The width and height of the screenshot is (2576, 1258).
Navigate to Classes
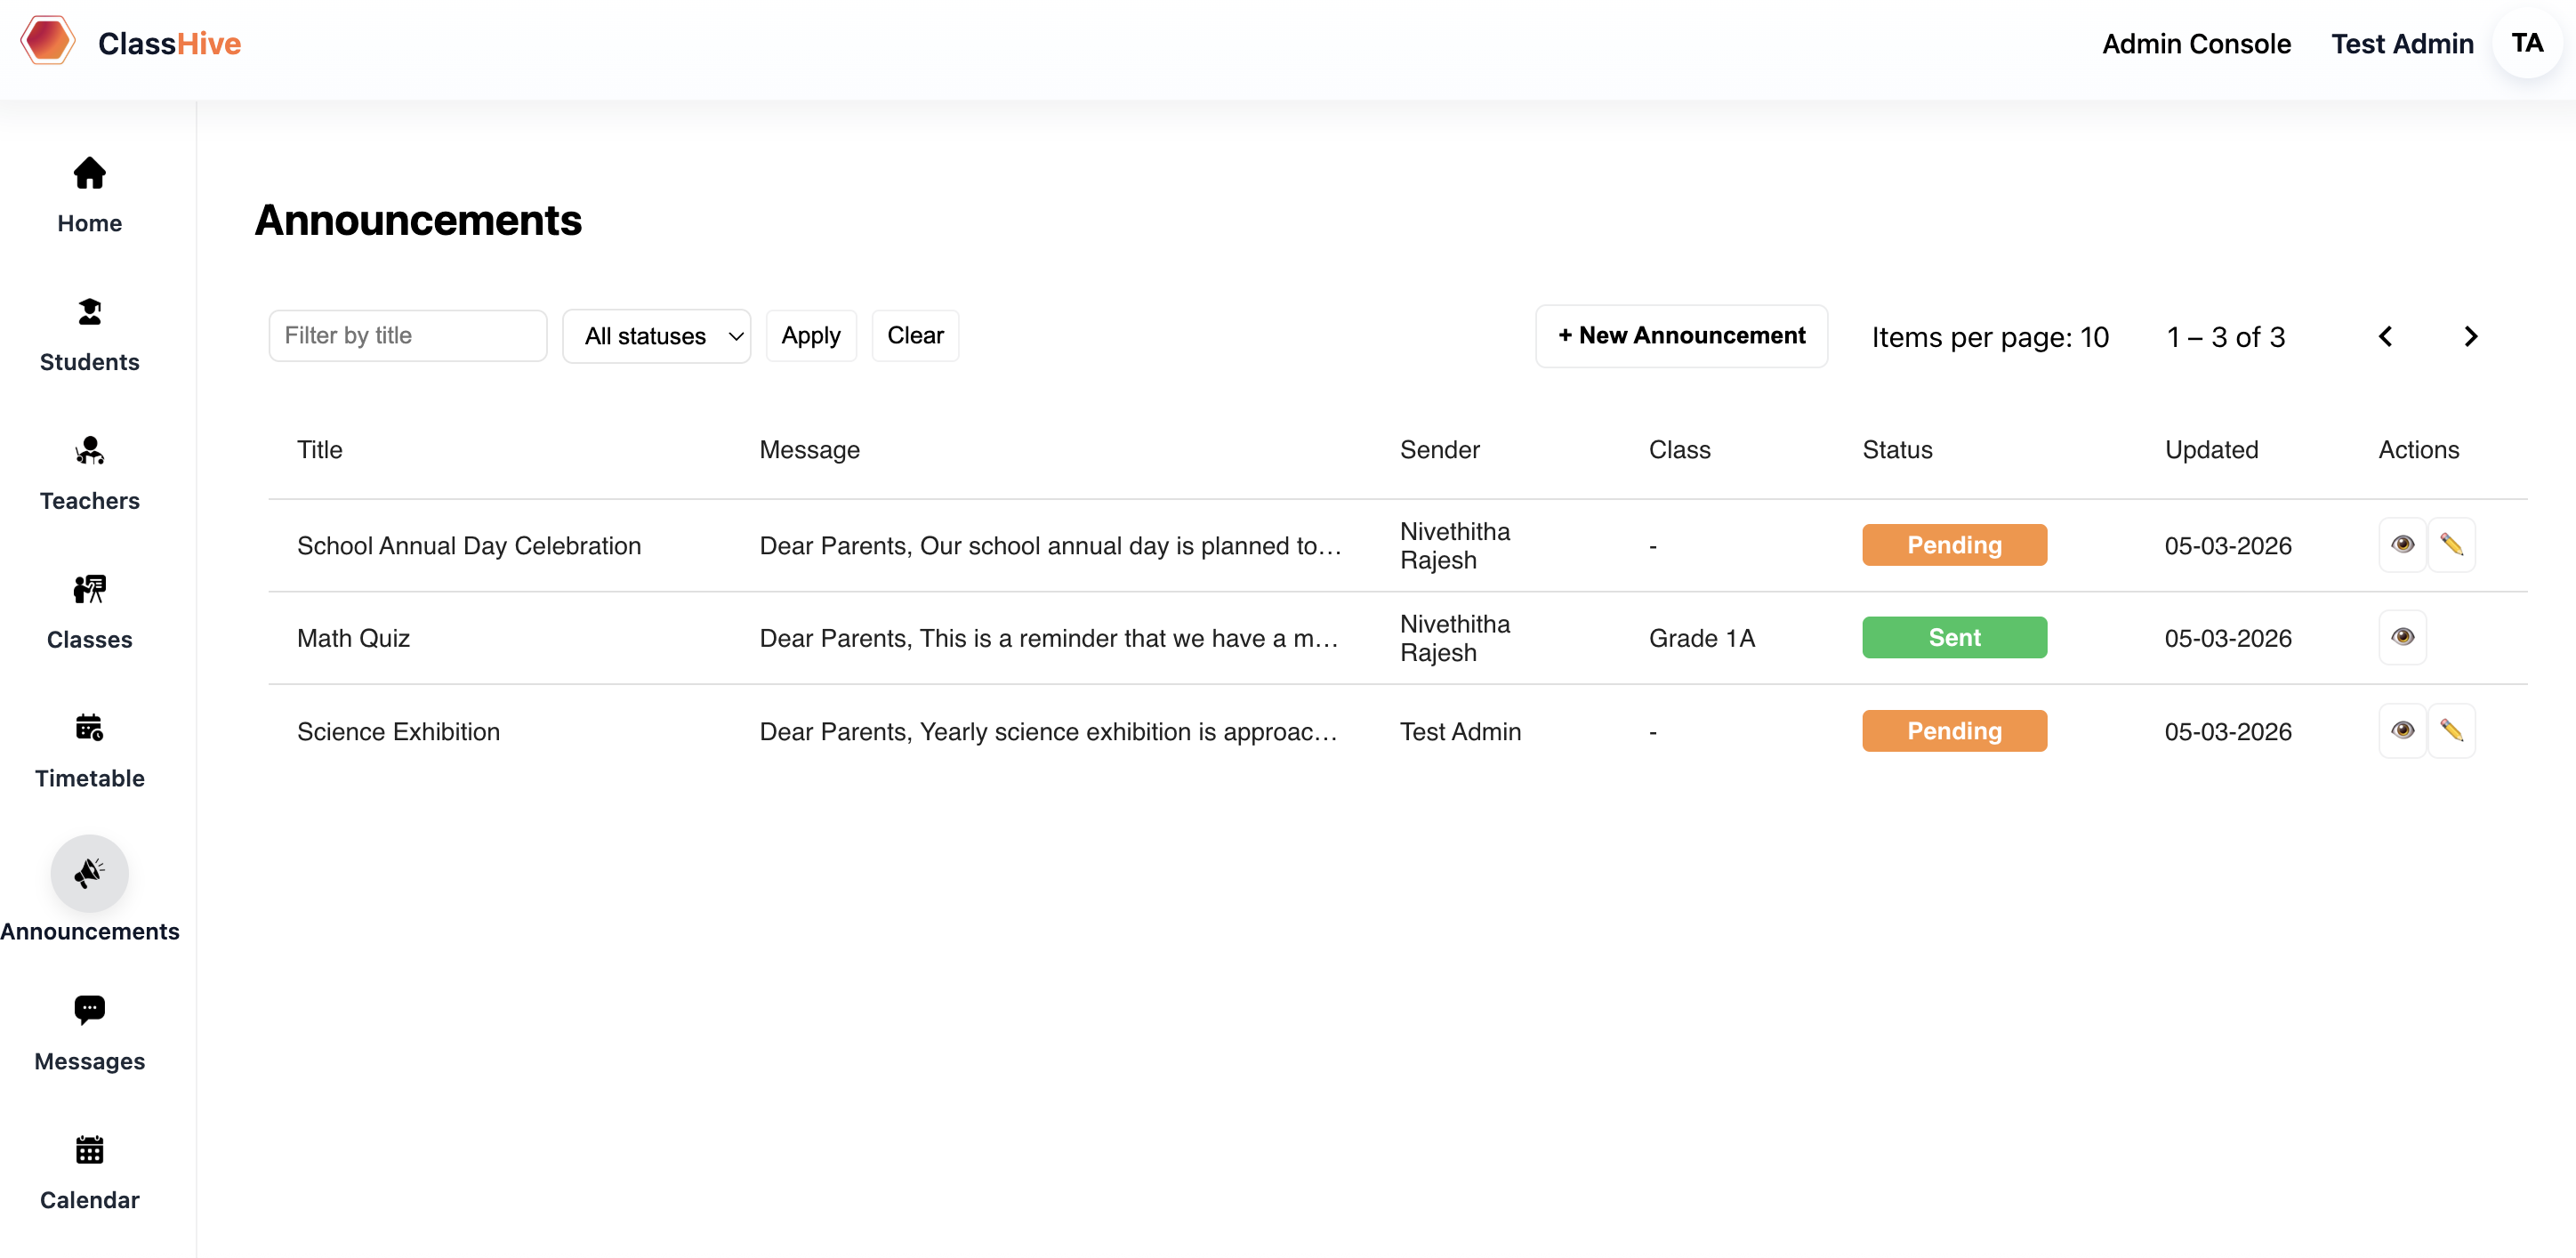click(x=89, y=611)
